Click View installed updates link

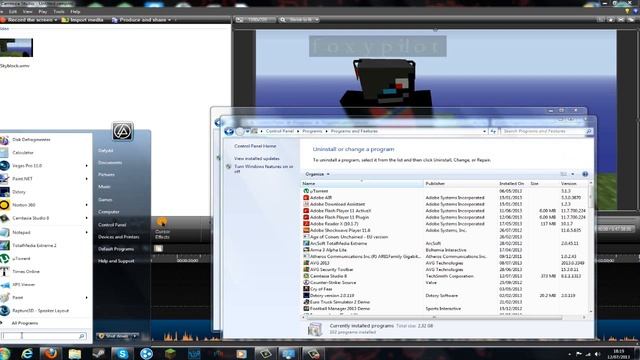click(x=257, y=158)
